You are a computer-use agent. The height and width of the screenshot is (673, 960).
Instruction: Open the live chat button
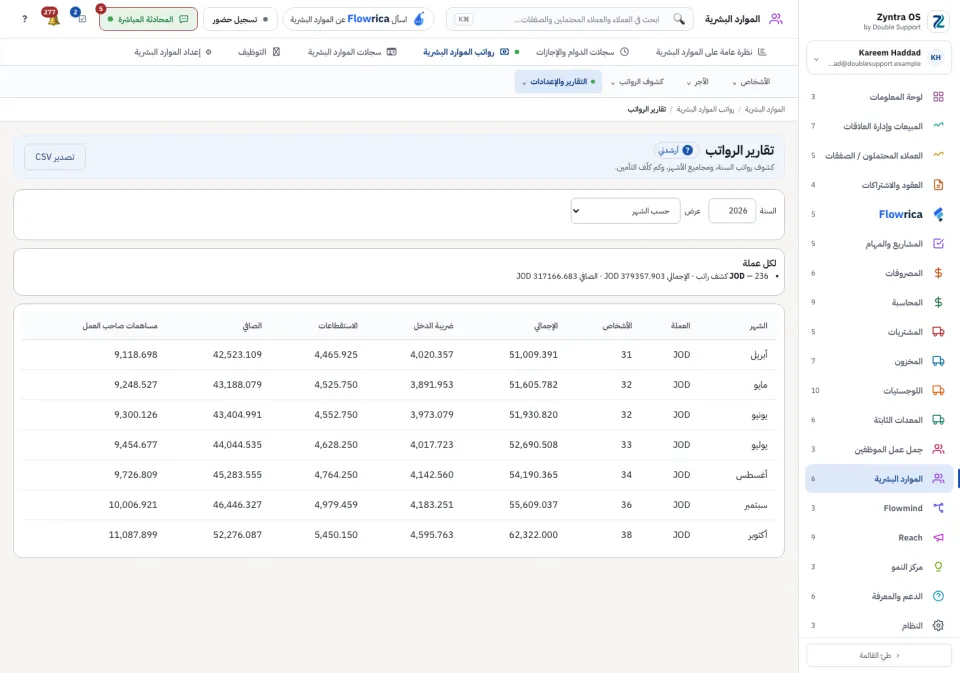pyautogui.click(x=148, y=19)
